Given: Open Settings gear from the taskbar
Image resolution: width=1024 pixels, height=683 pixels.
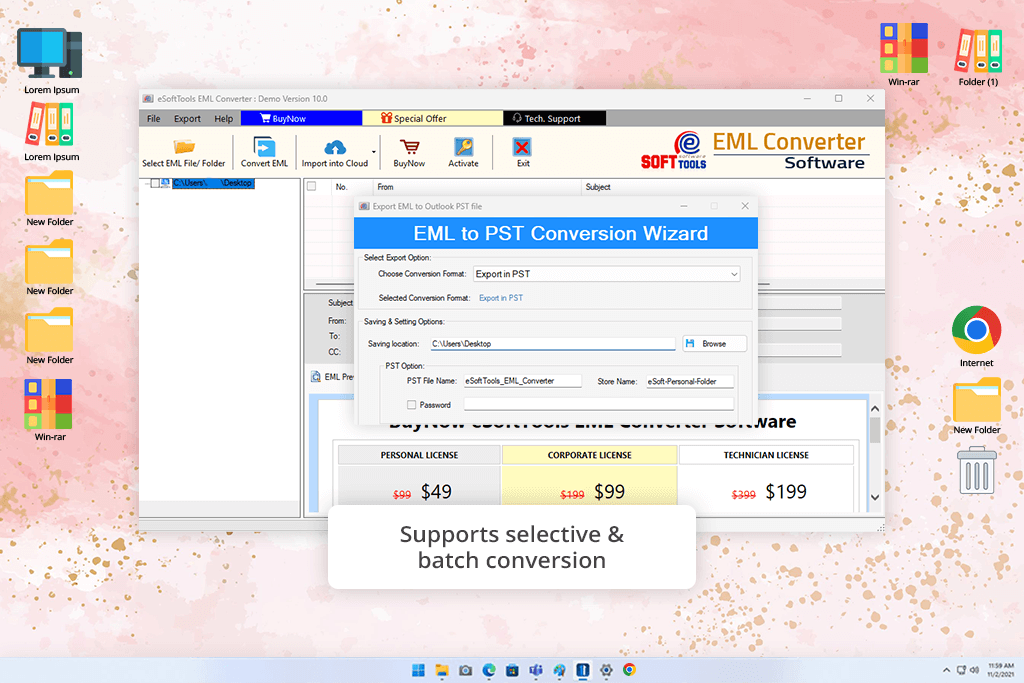Looking at the screenshot, I should 606,670.
